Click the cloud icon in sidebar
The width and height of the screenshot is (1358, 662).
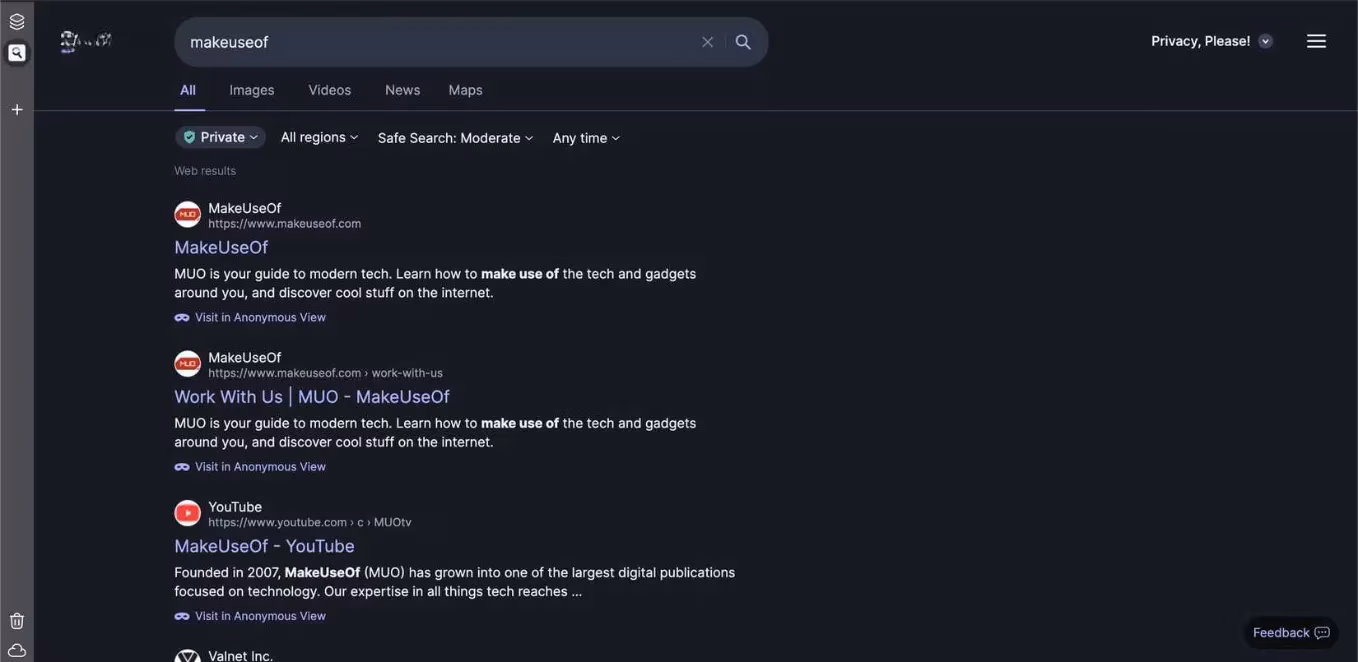[x=17, y=650]
